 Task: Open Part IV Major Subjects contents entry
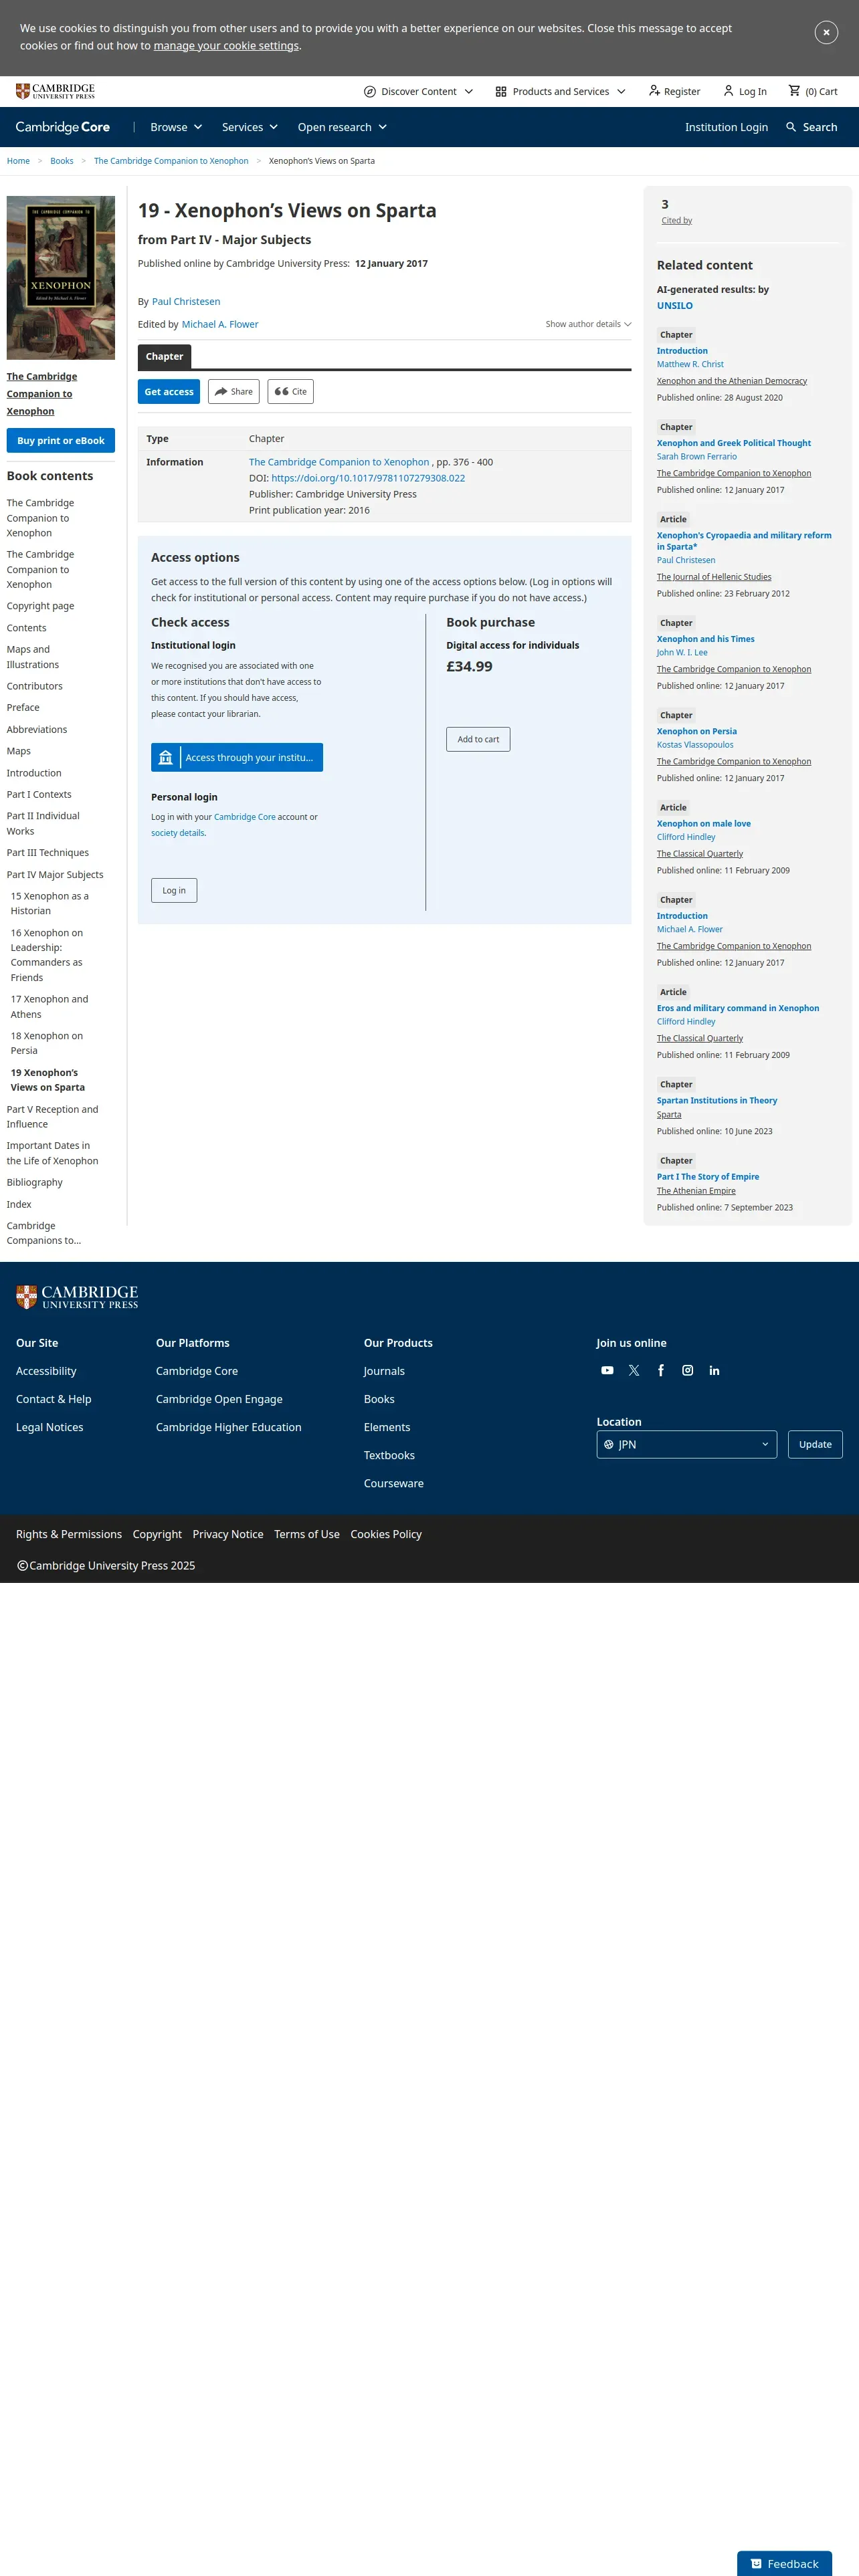coord(55,875)
